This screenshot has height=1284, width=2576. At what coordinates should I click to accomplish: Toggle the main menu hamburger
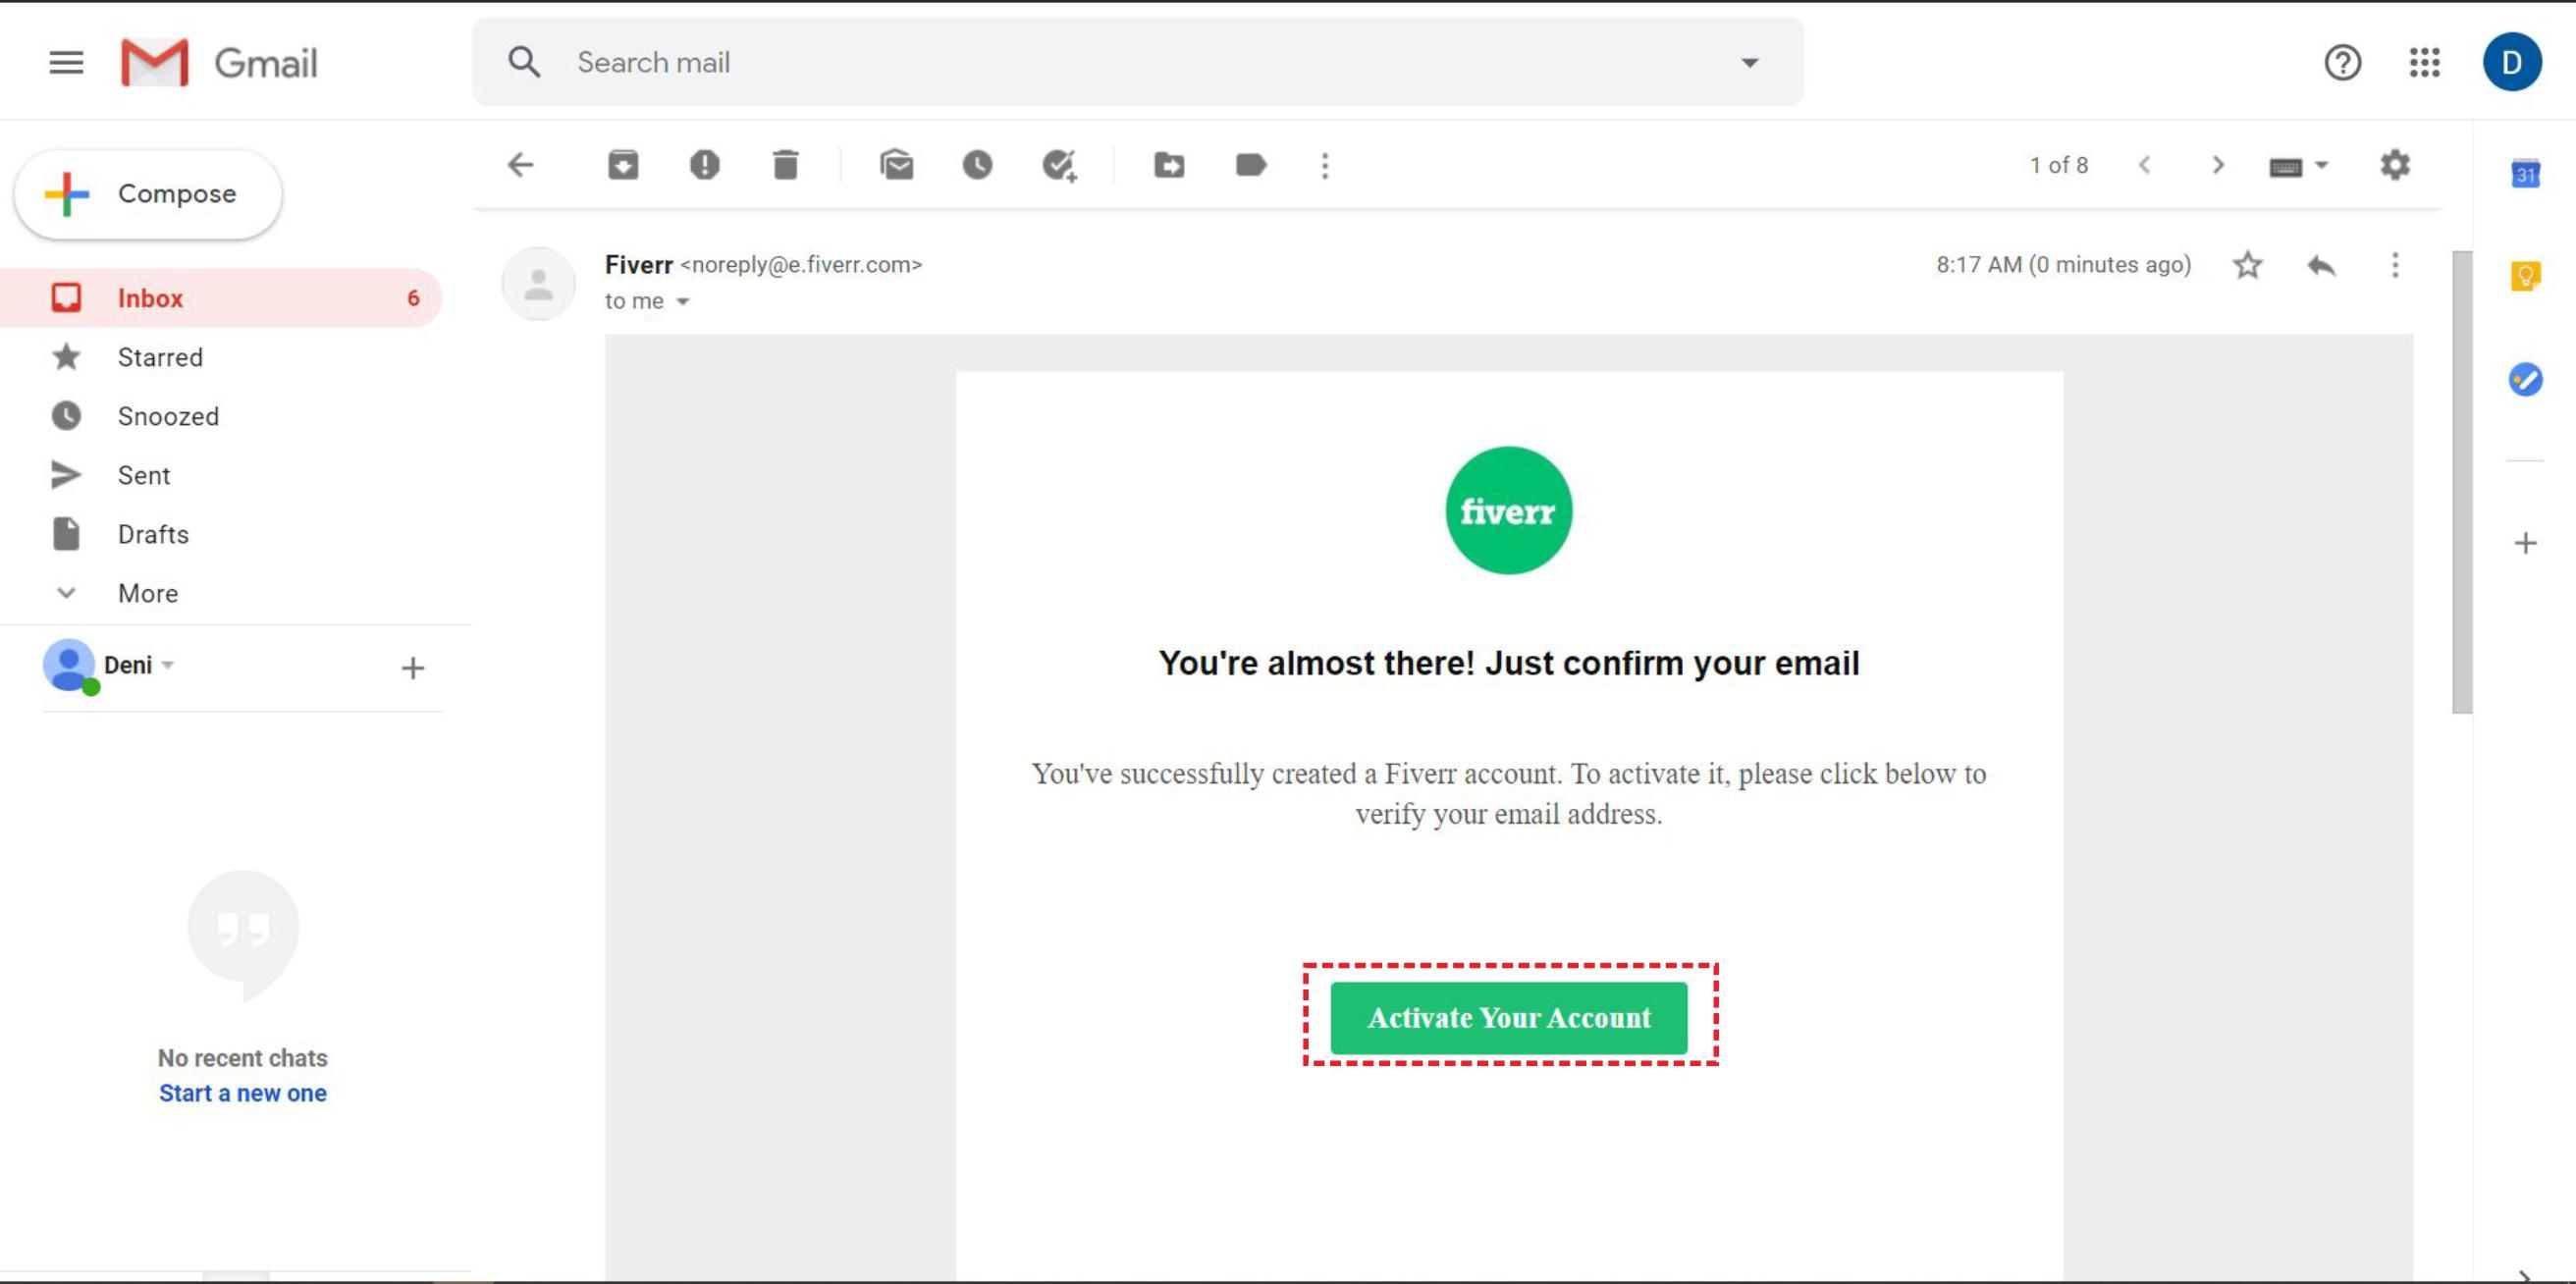pyautogui.click(x=66, y=63)
